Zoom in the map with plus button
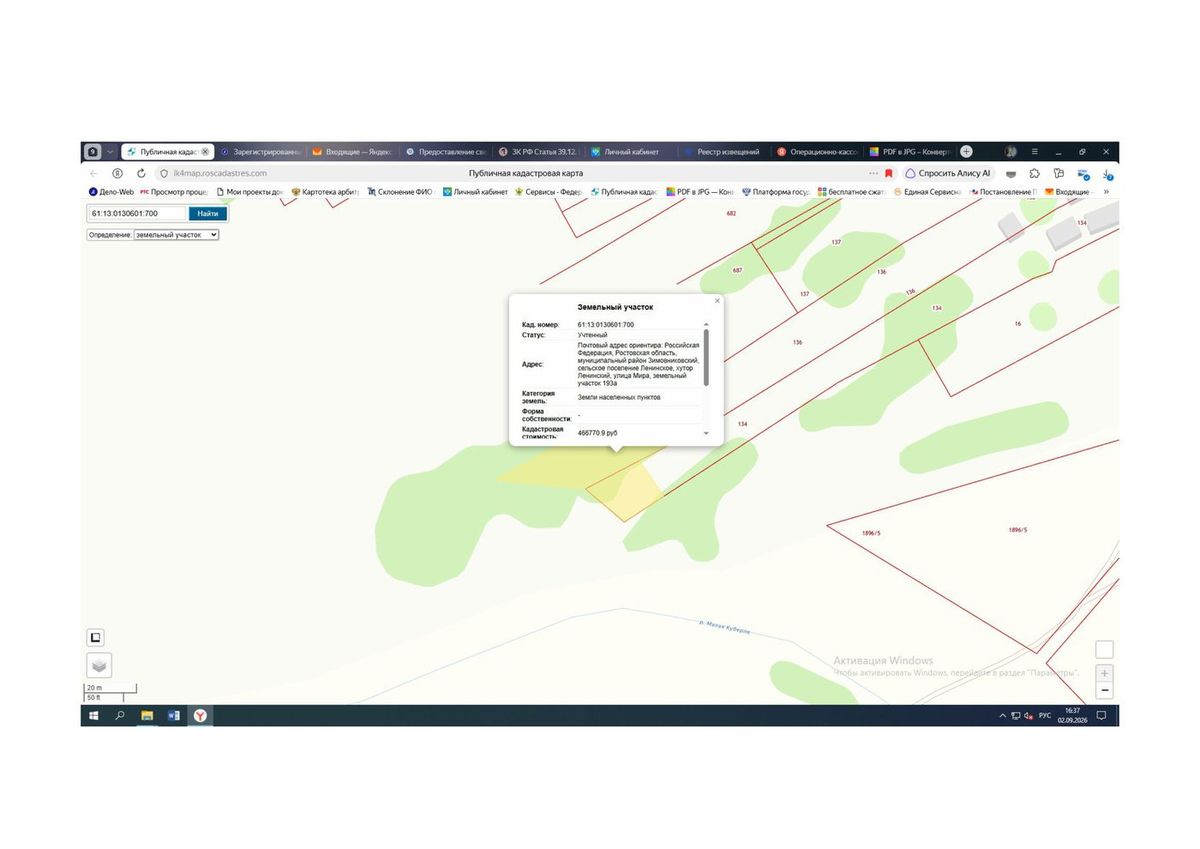 tap(1104, 673)
